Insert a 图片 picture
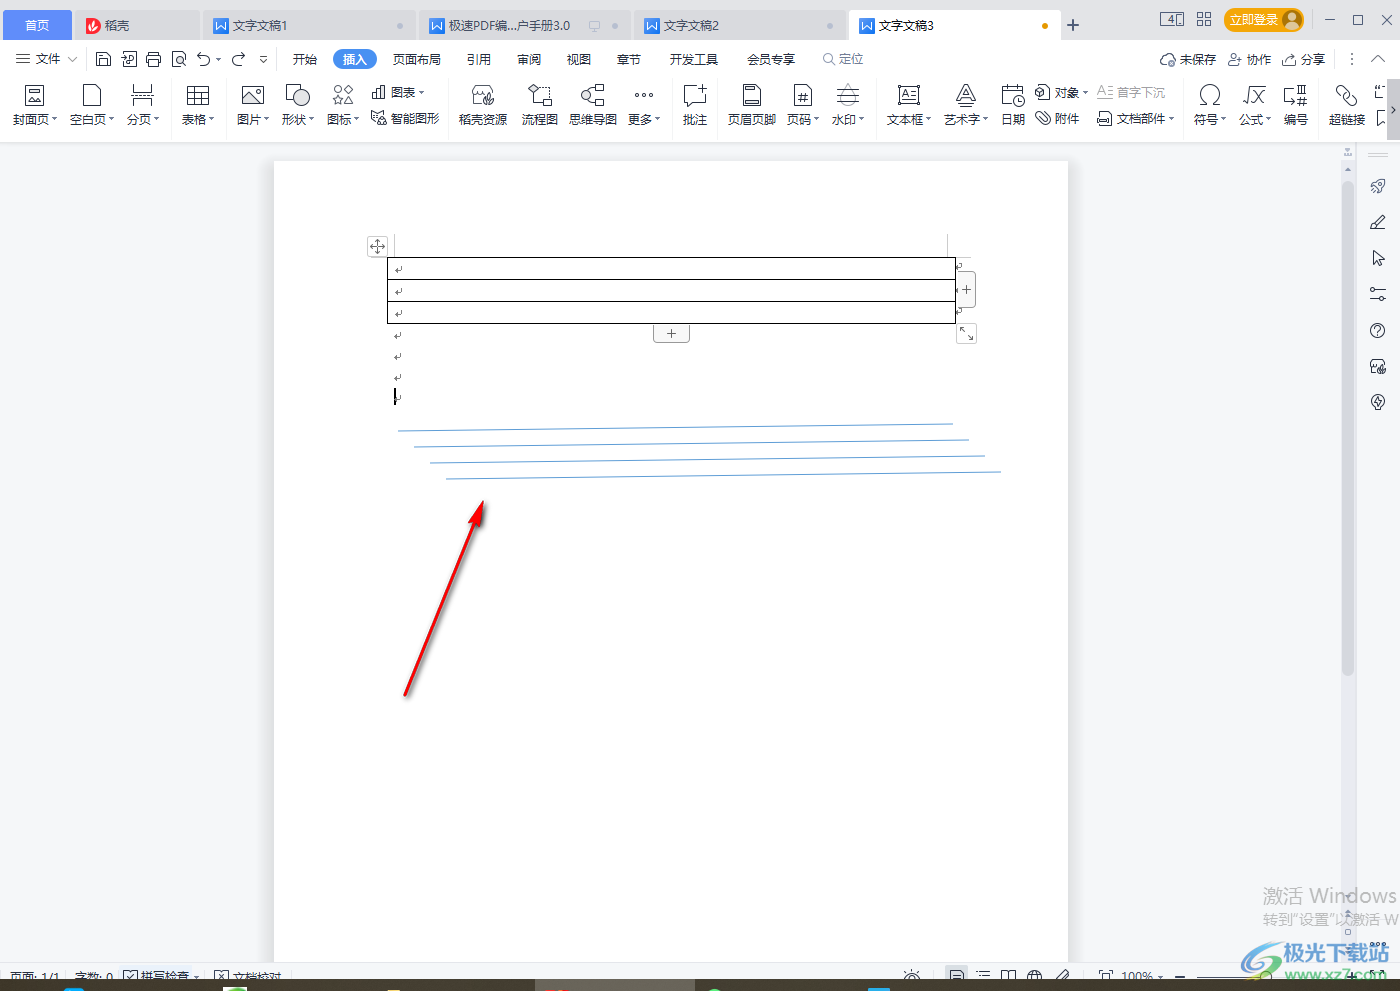The image size is (1400, 991). 253,105
